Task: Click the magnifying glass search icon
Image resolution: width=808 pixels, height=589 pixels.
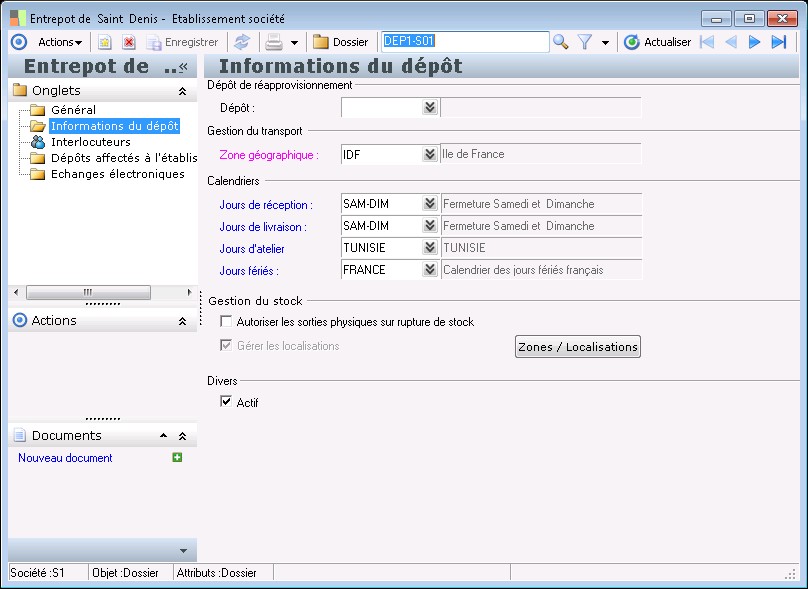Action: coord(561,42)
